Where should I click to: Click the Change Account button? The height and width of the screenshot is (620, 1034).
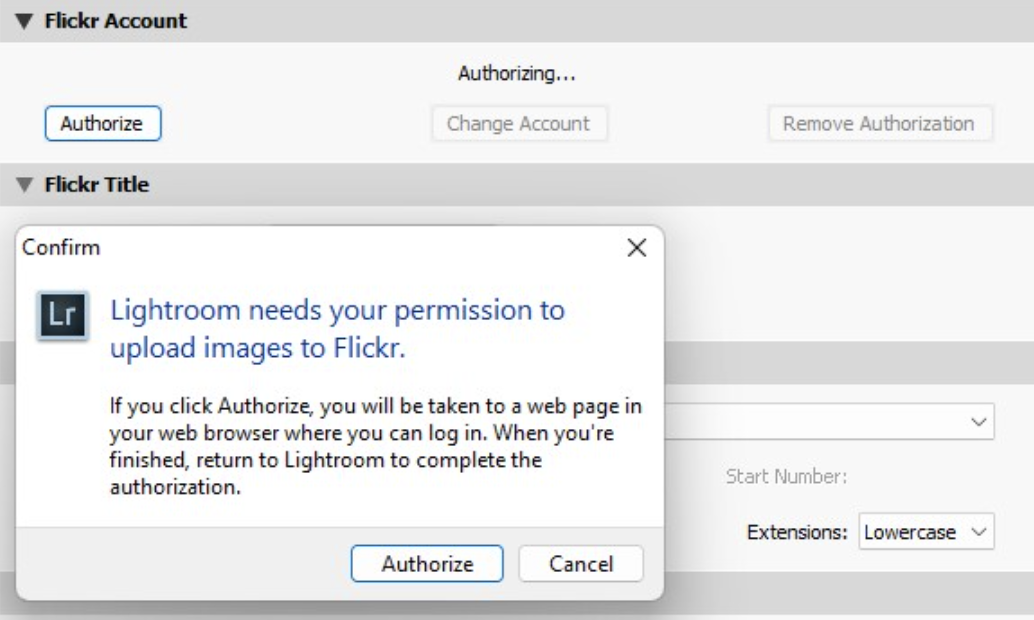518,124
